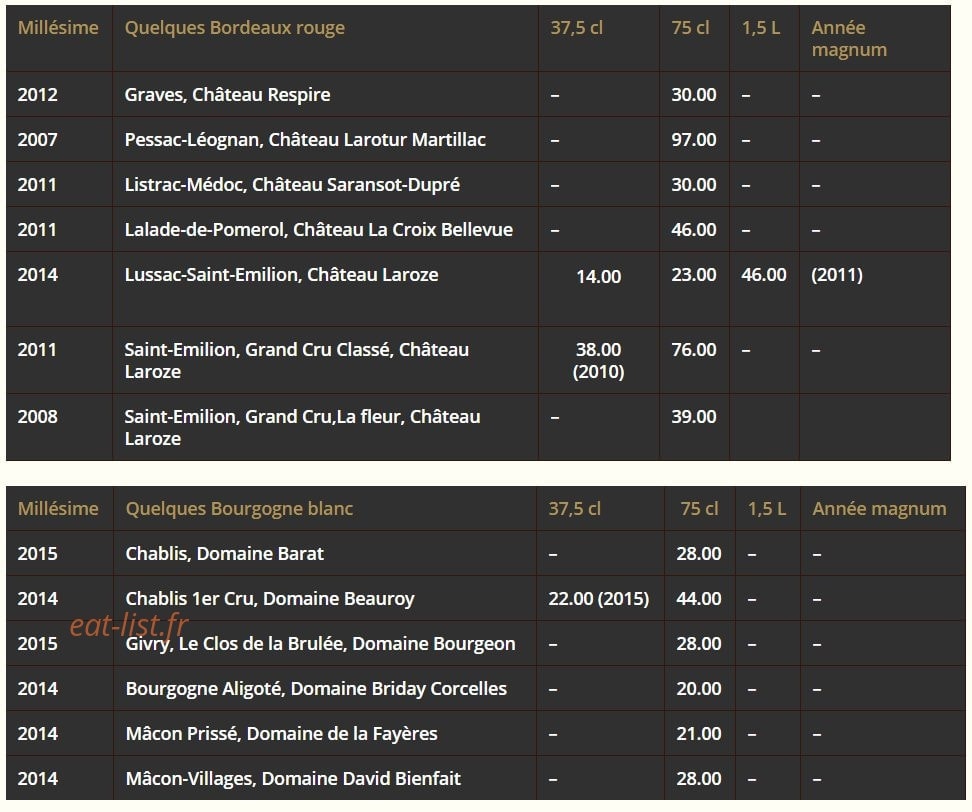Click 'Lalade-de-Pomerol, Château La Croix Bellevue'

(319, 230)
